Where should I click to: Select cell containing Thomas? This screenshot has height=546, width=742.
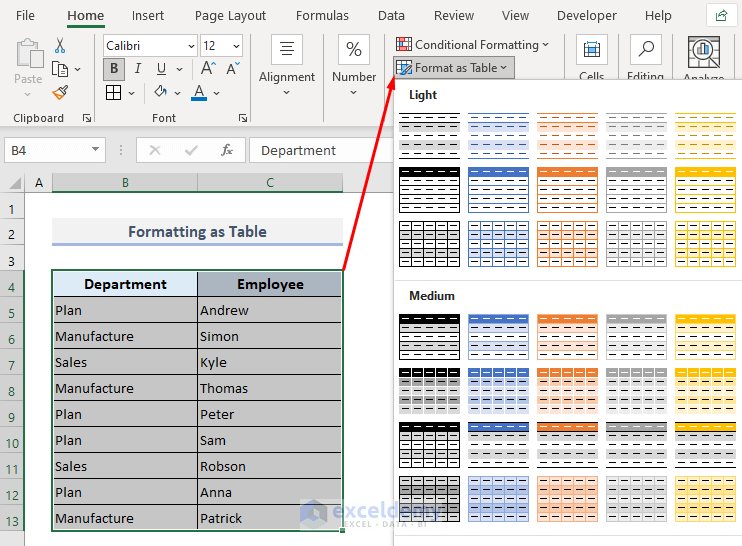(x=270, y=388)
